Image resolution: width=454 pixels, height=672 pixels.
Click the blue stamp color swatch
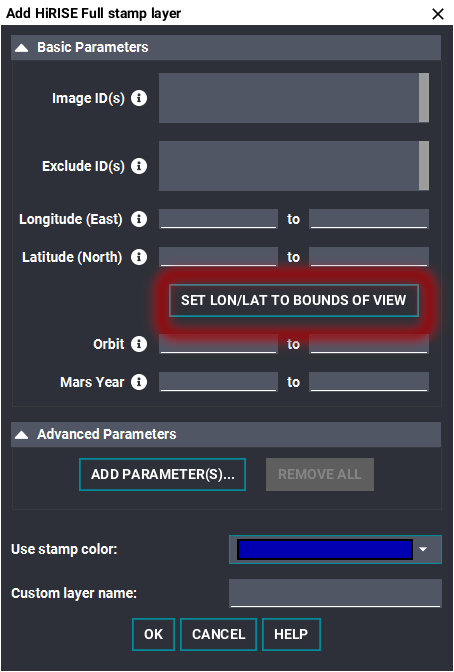pos(325,549)
